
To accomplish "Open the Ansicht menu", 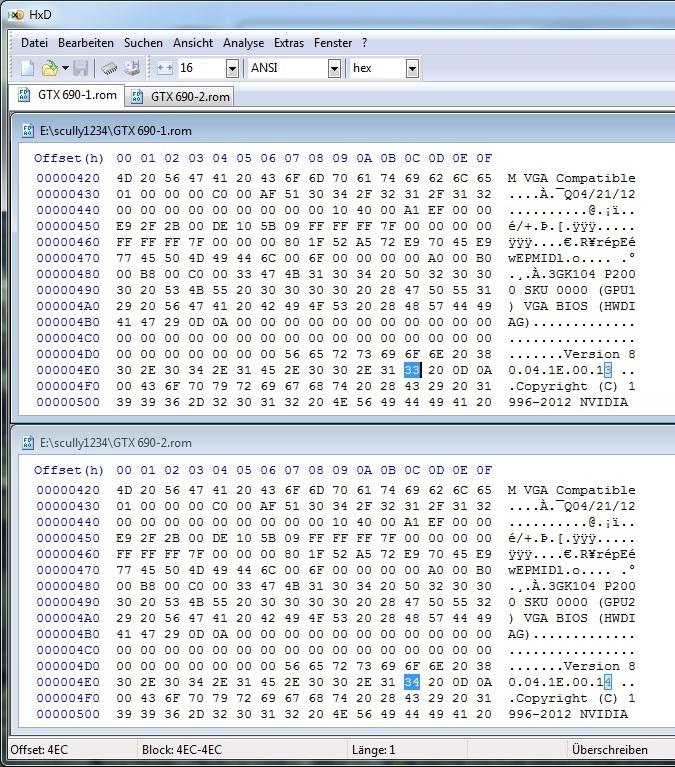I will pyautogui.click(x=193, y=43).
